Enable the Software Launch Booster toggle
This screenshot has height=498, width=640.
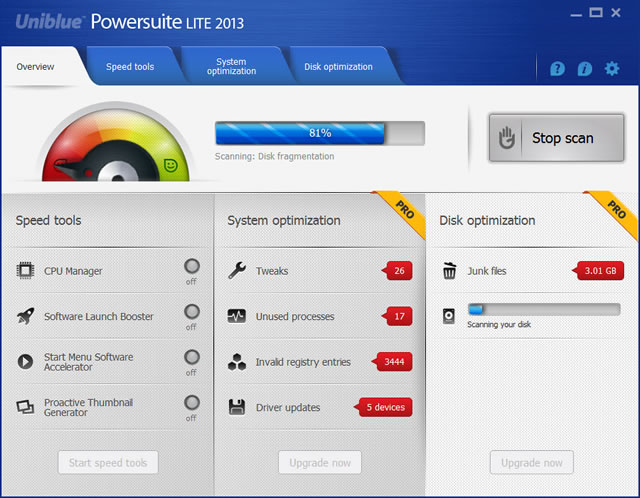coord(191,312)
